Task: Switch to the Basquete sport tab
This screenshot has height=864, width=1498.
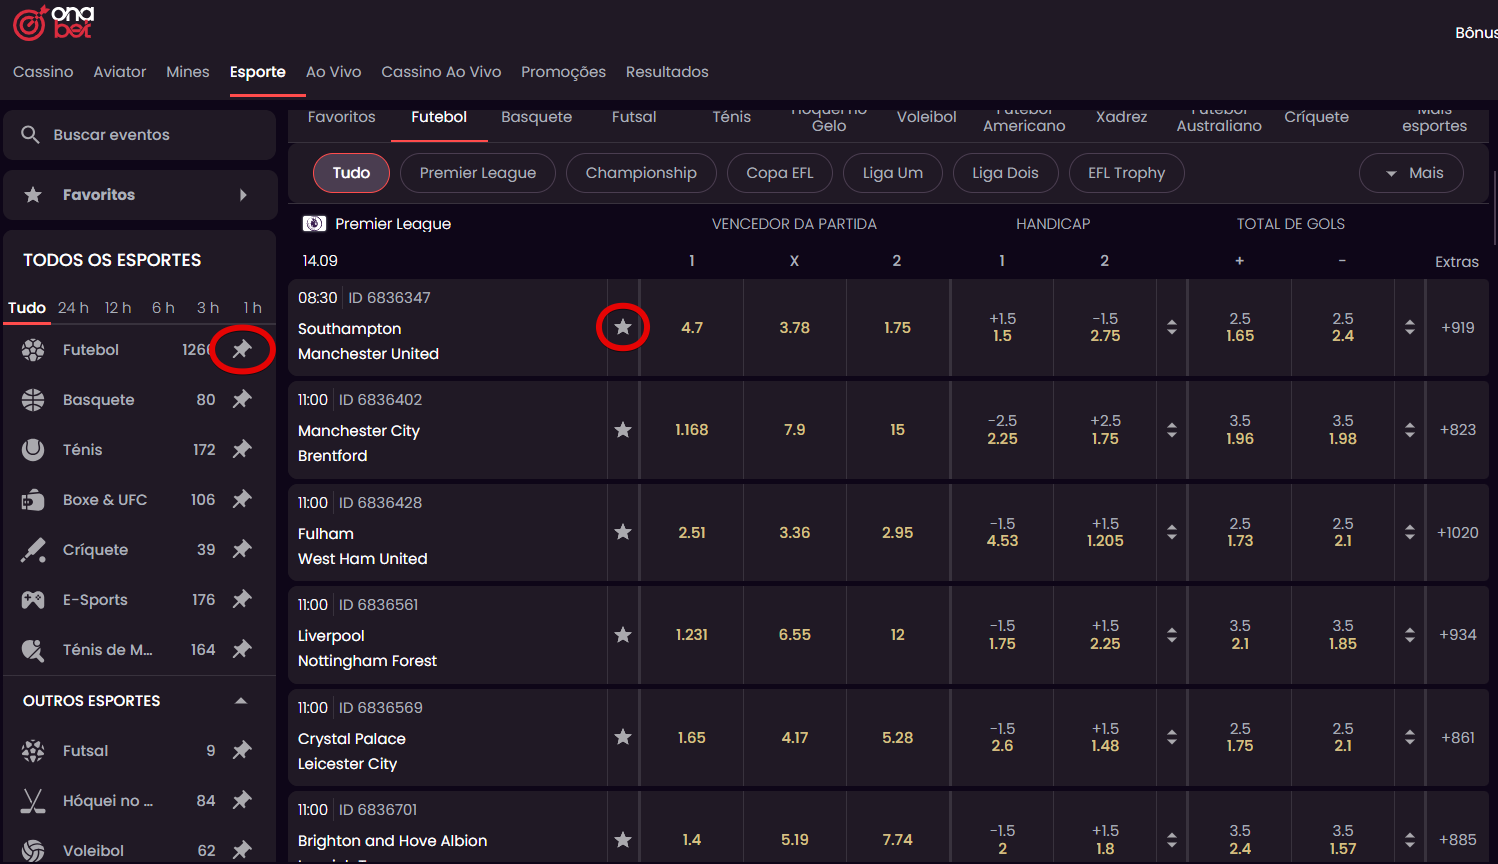Action: [x=536, y=117]
